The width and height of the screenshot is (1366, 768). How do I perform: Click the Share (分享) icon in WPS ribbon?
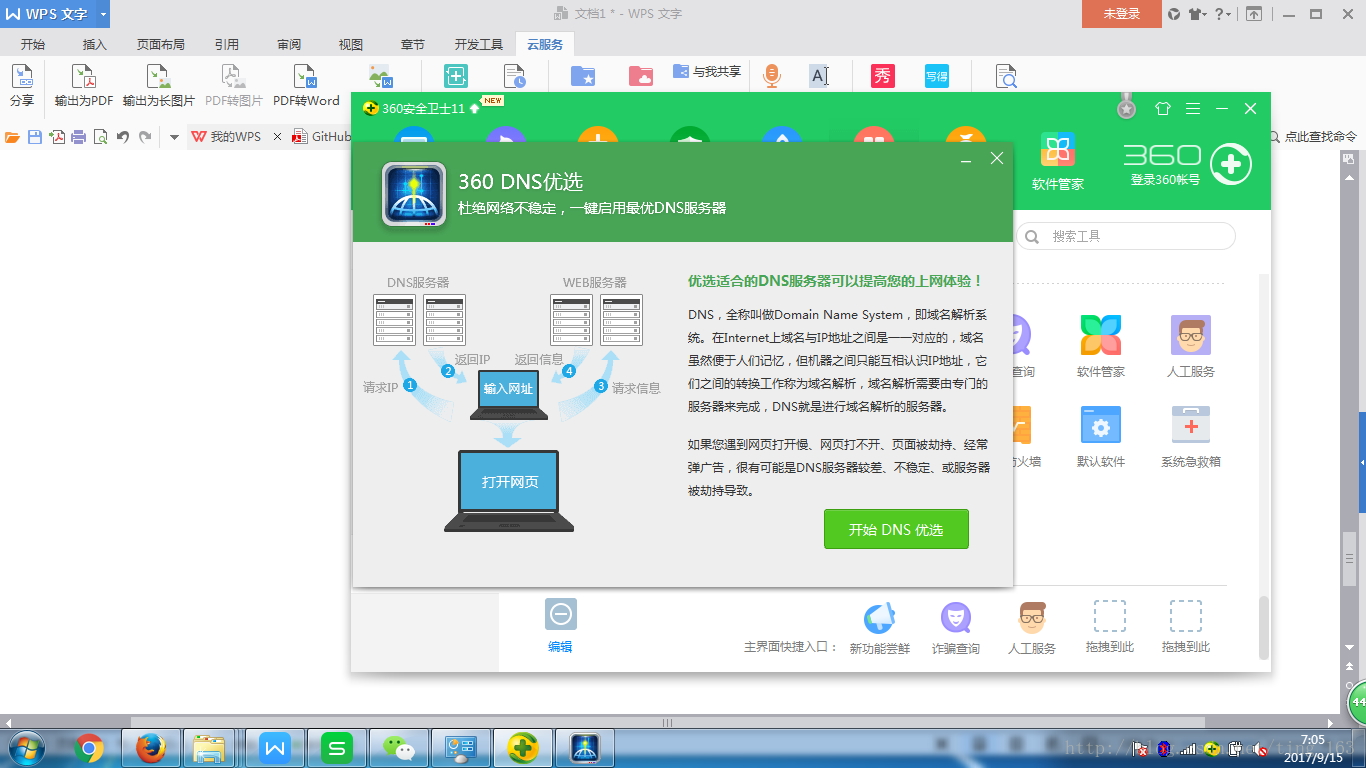click(22, 85)
